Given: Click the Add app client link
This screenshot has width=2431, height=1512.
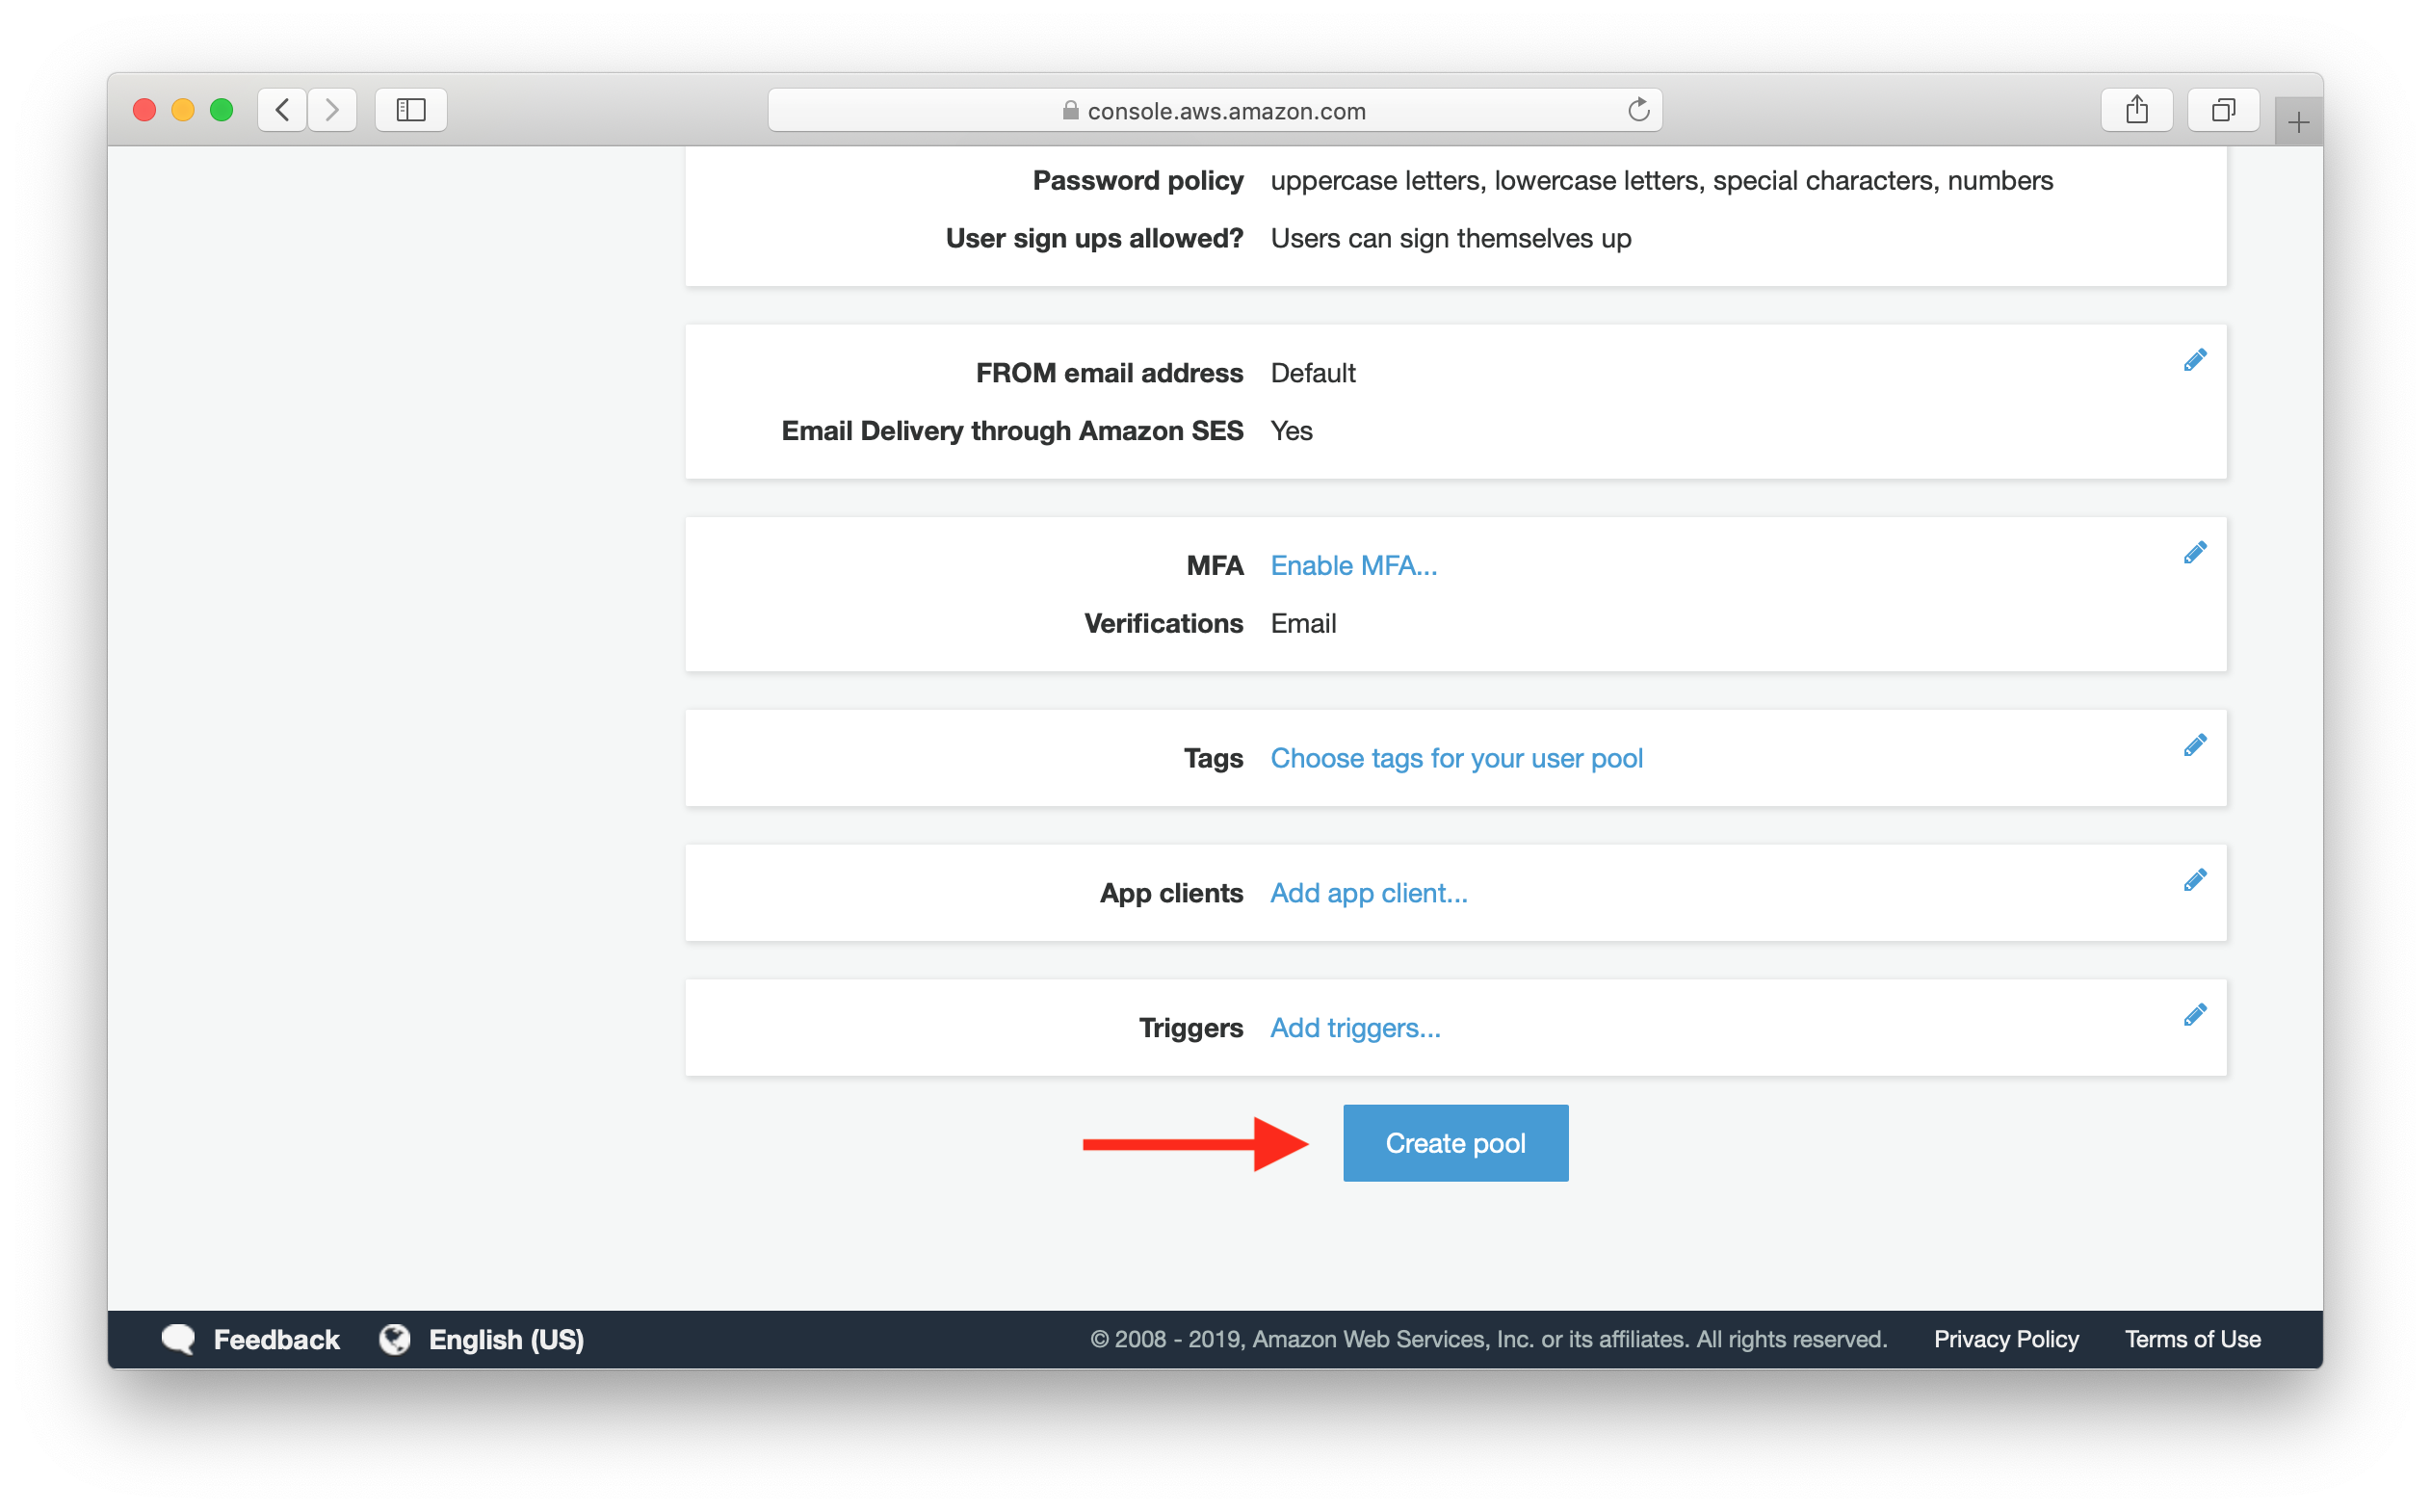Looking at the screenshot, I should (1369, 892).
